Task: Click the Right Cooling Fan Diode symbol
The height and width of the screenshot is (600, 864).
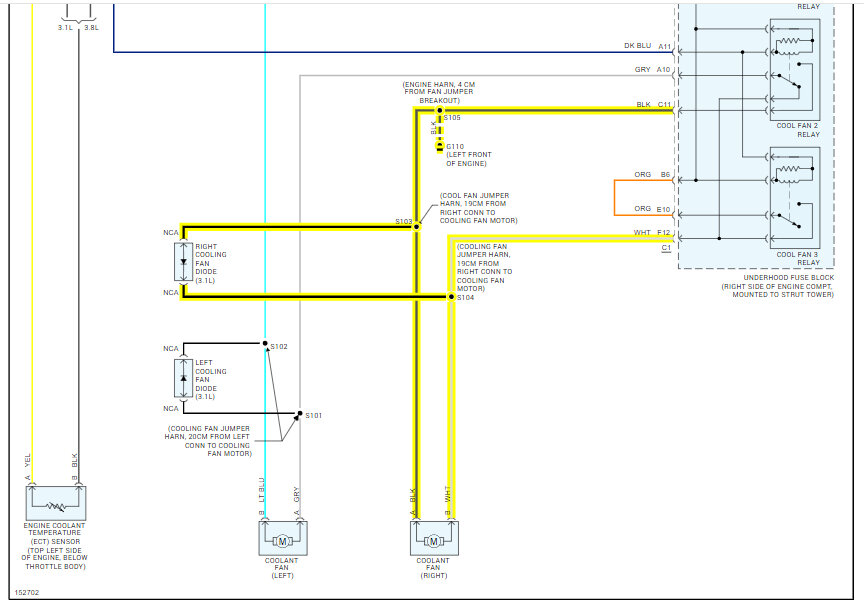Action: pos(183,262)
